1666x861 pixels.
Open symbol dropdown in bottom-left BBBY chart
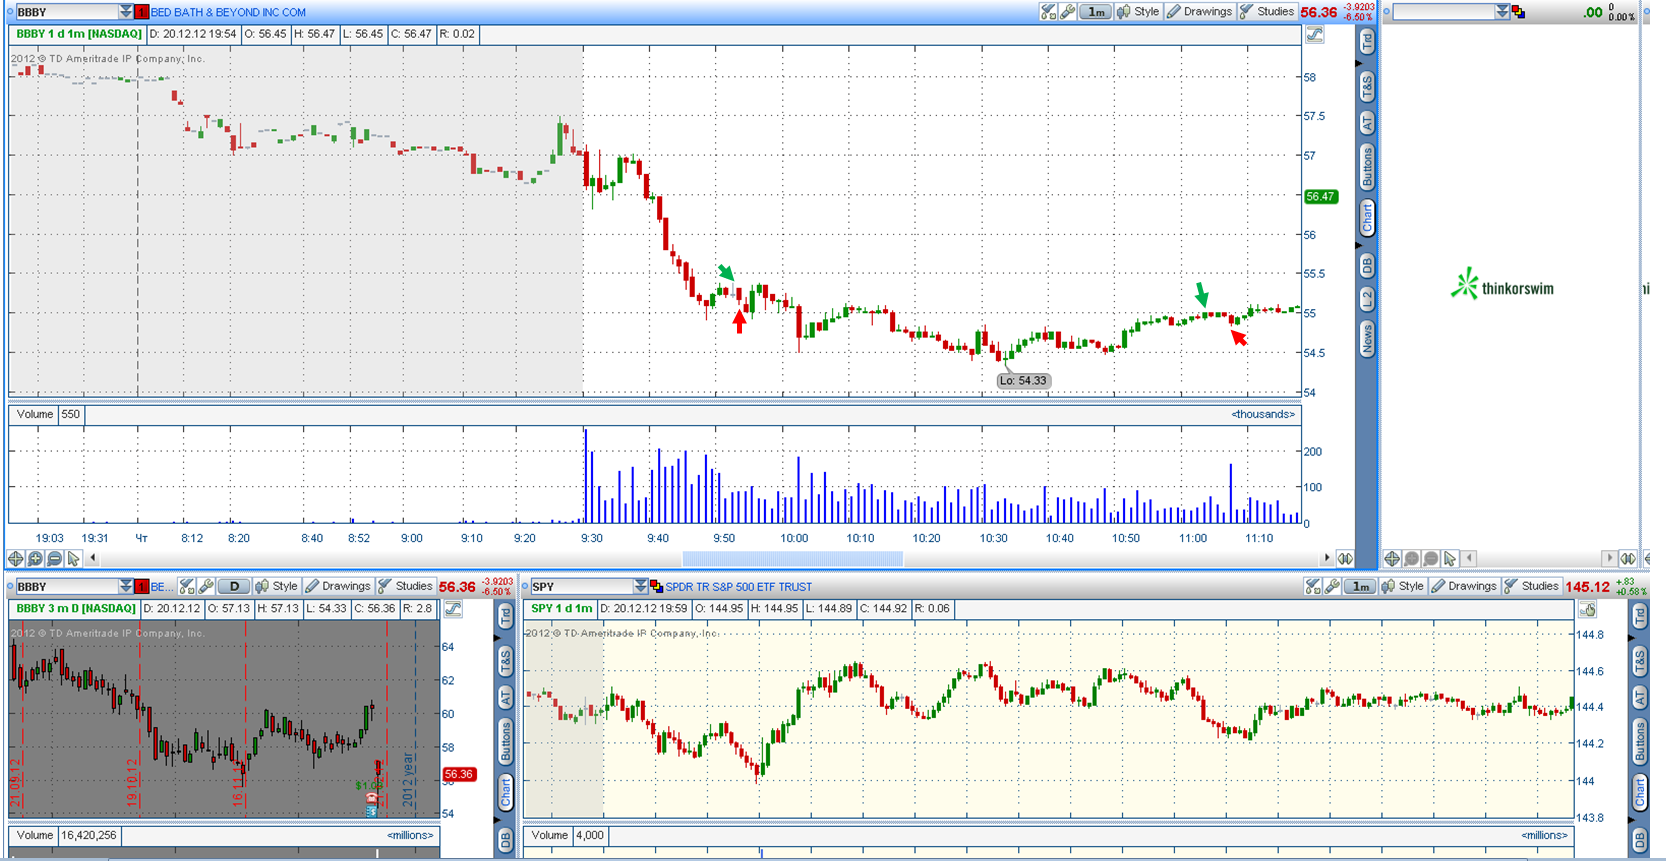pyautogui.click(x=125, y=586)
